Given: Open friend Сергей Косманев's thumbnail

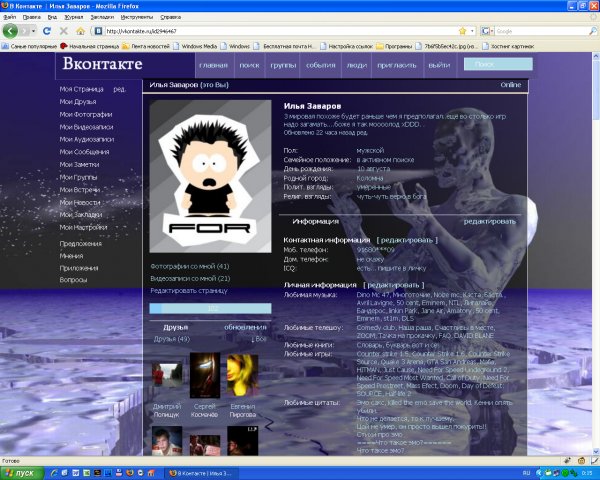Looking at the screenshot, I should [205, 376].
